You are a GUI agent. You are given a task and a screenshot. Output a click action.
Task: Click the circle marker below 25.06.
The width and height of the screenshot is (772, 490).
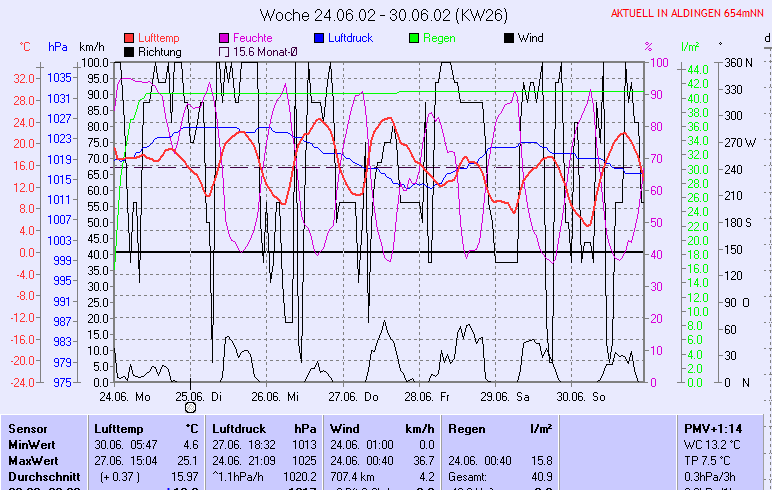190,408
